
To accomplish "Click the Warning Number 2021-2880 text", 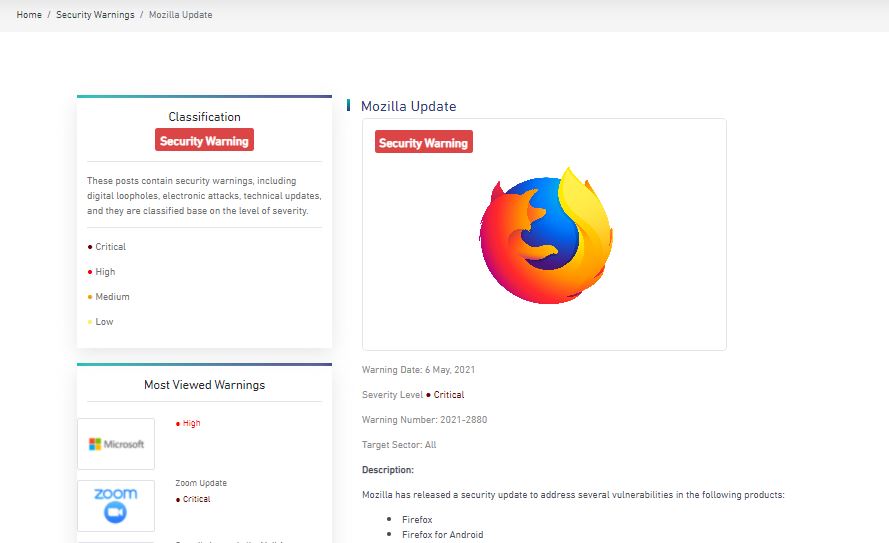I will pos(424,420).
